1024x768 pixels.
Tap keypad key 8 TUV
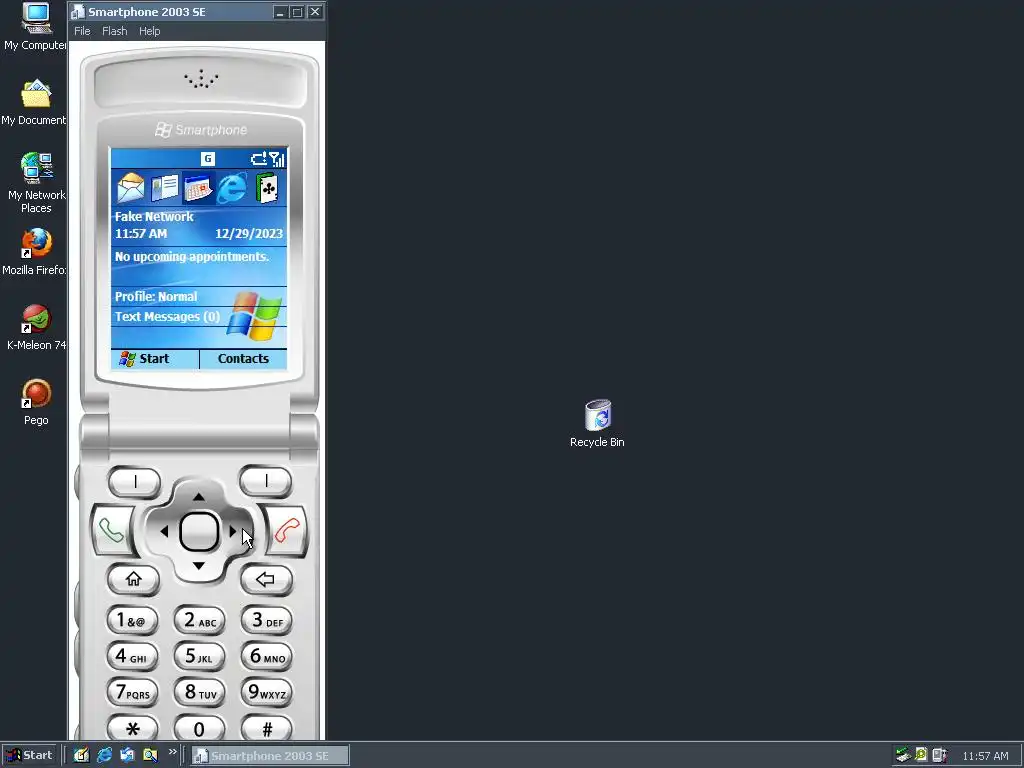[x=199, y=692]
